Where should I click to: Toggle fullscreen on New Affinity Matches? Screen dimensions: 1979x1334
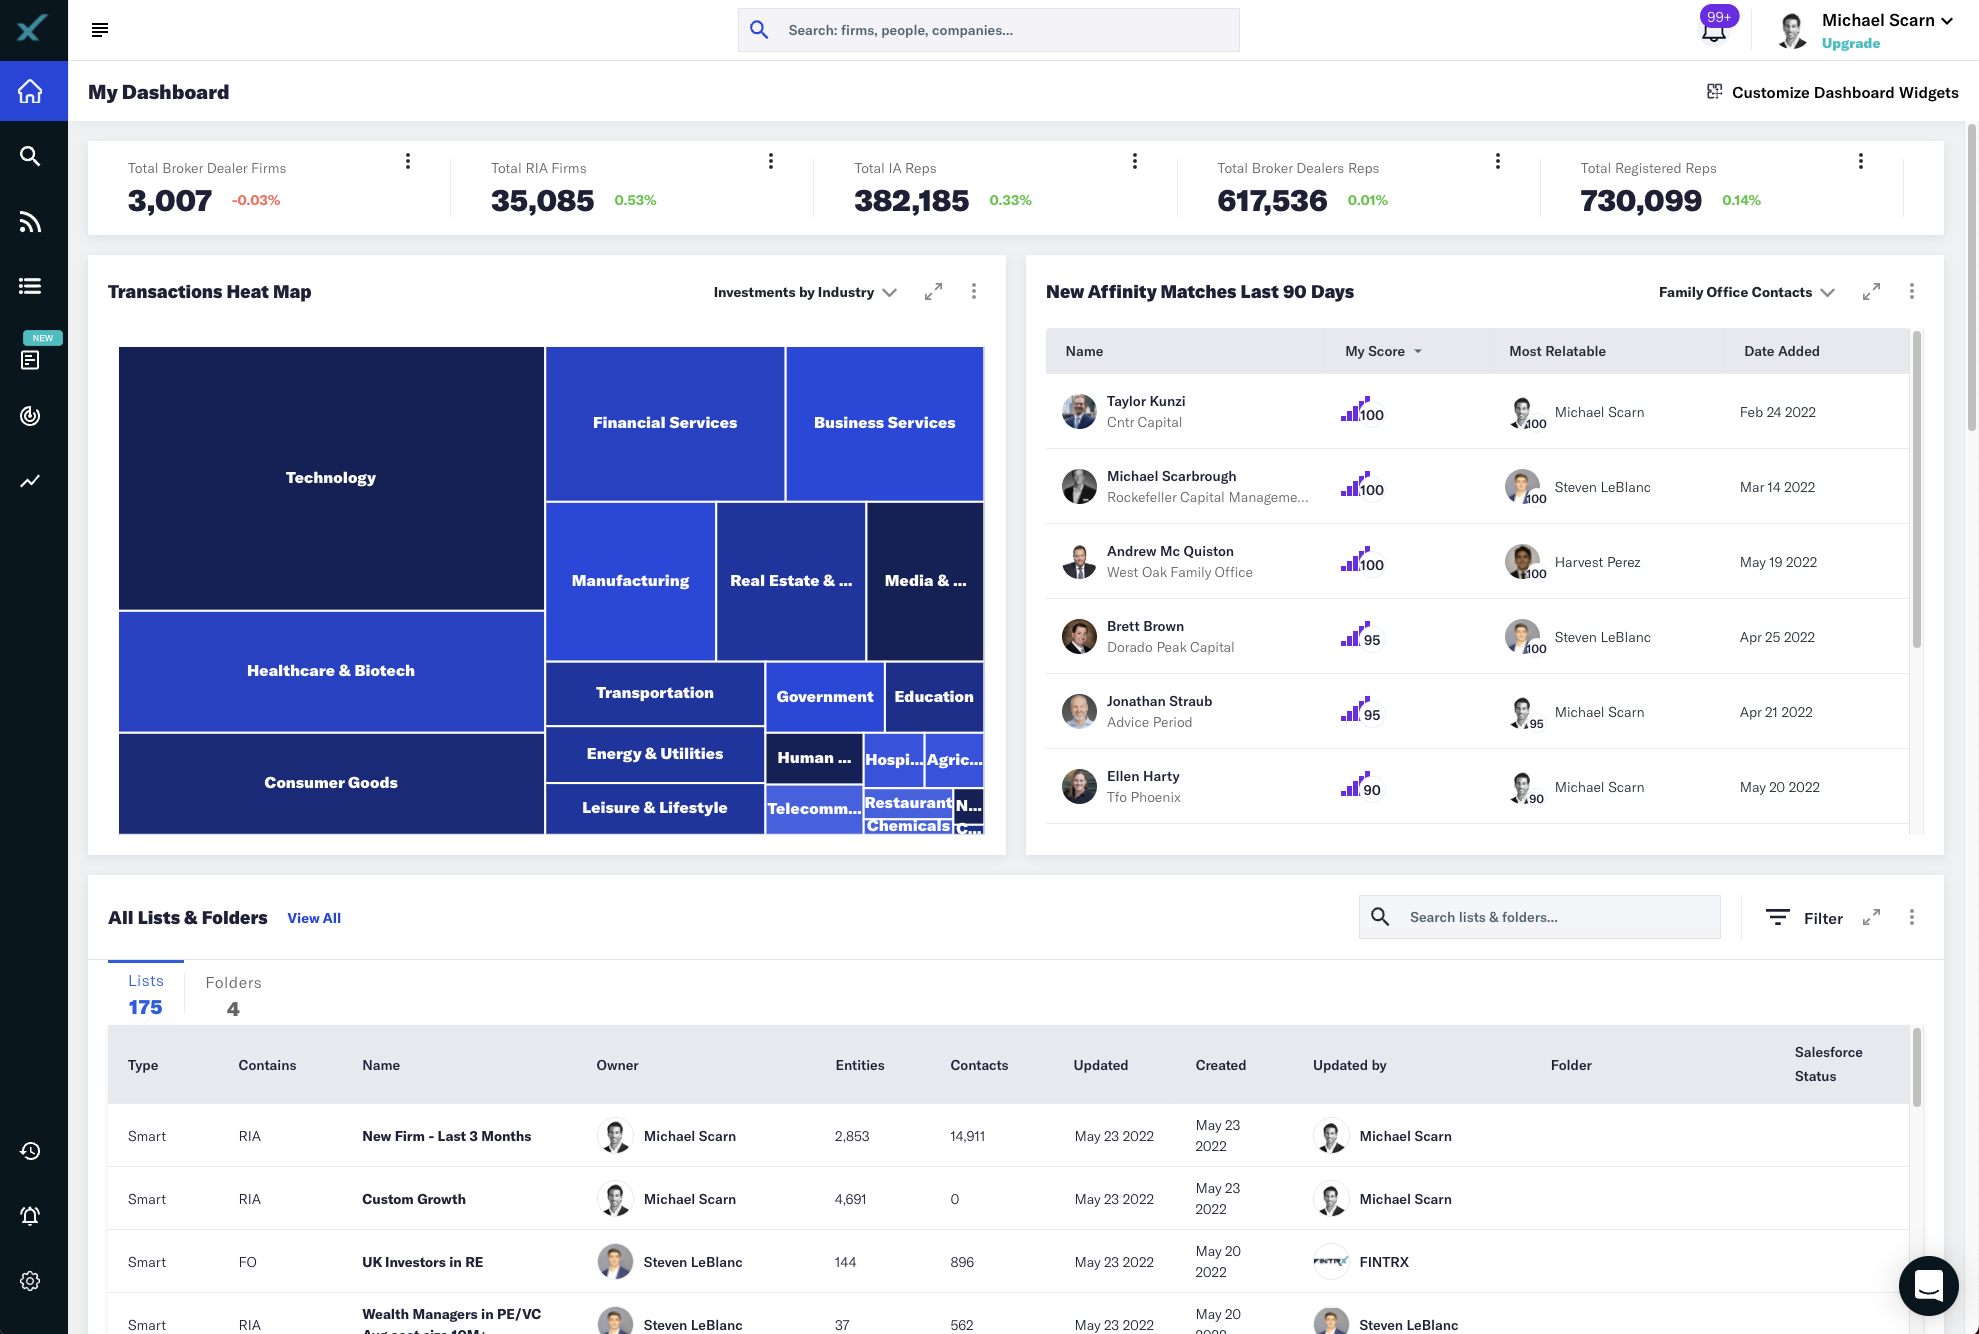coord(1872,293)
